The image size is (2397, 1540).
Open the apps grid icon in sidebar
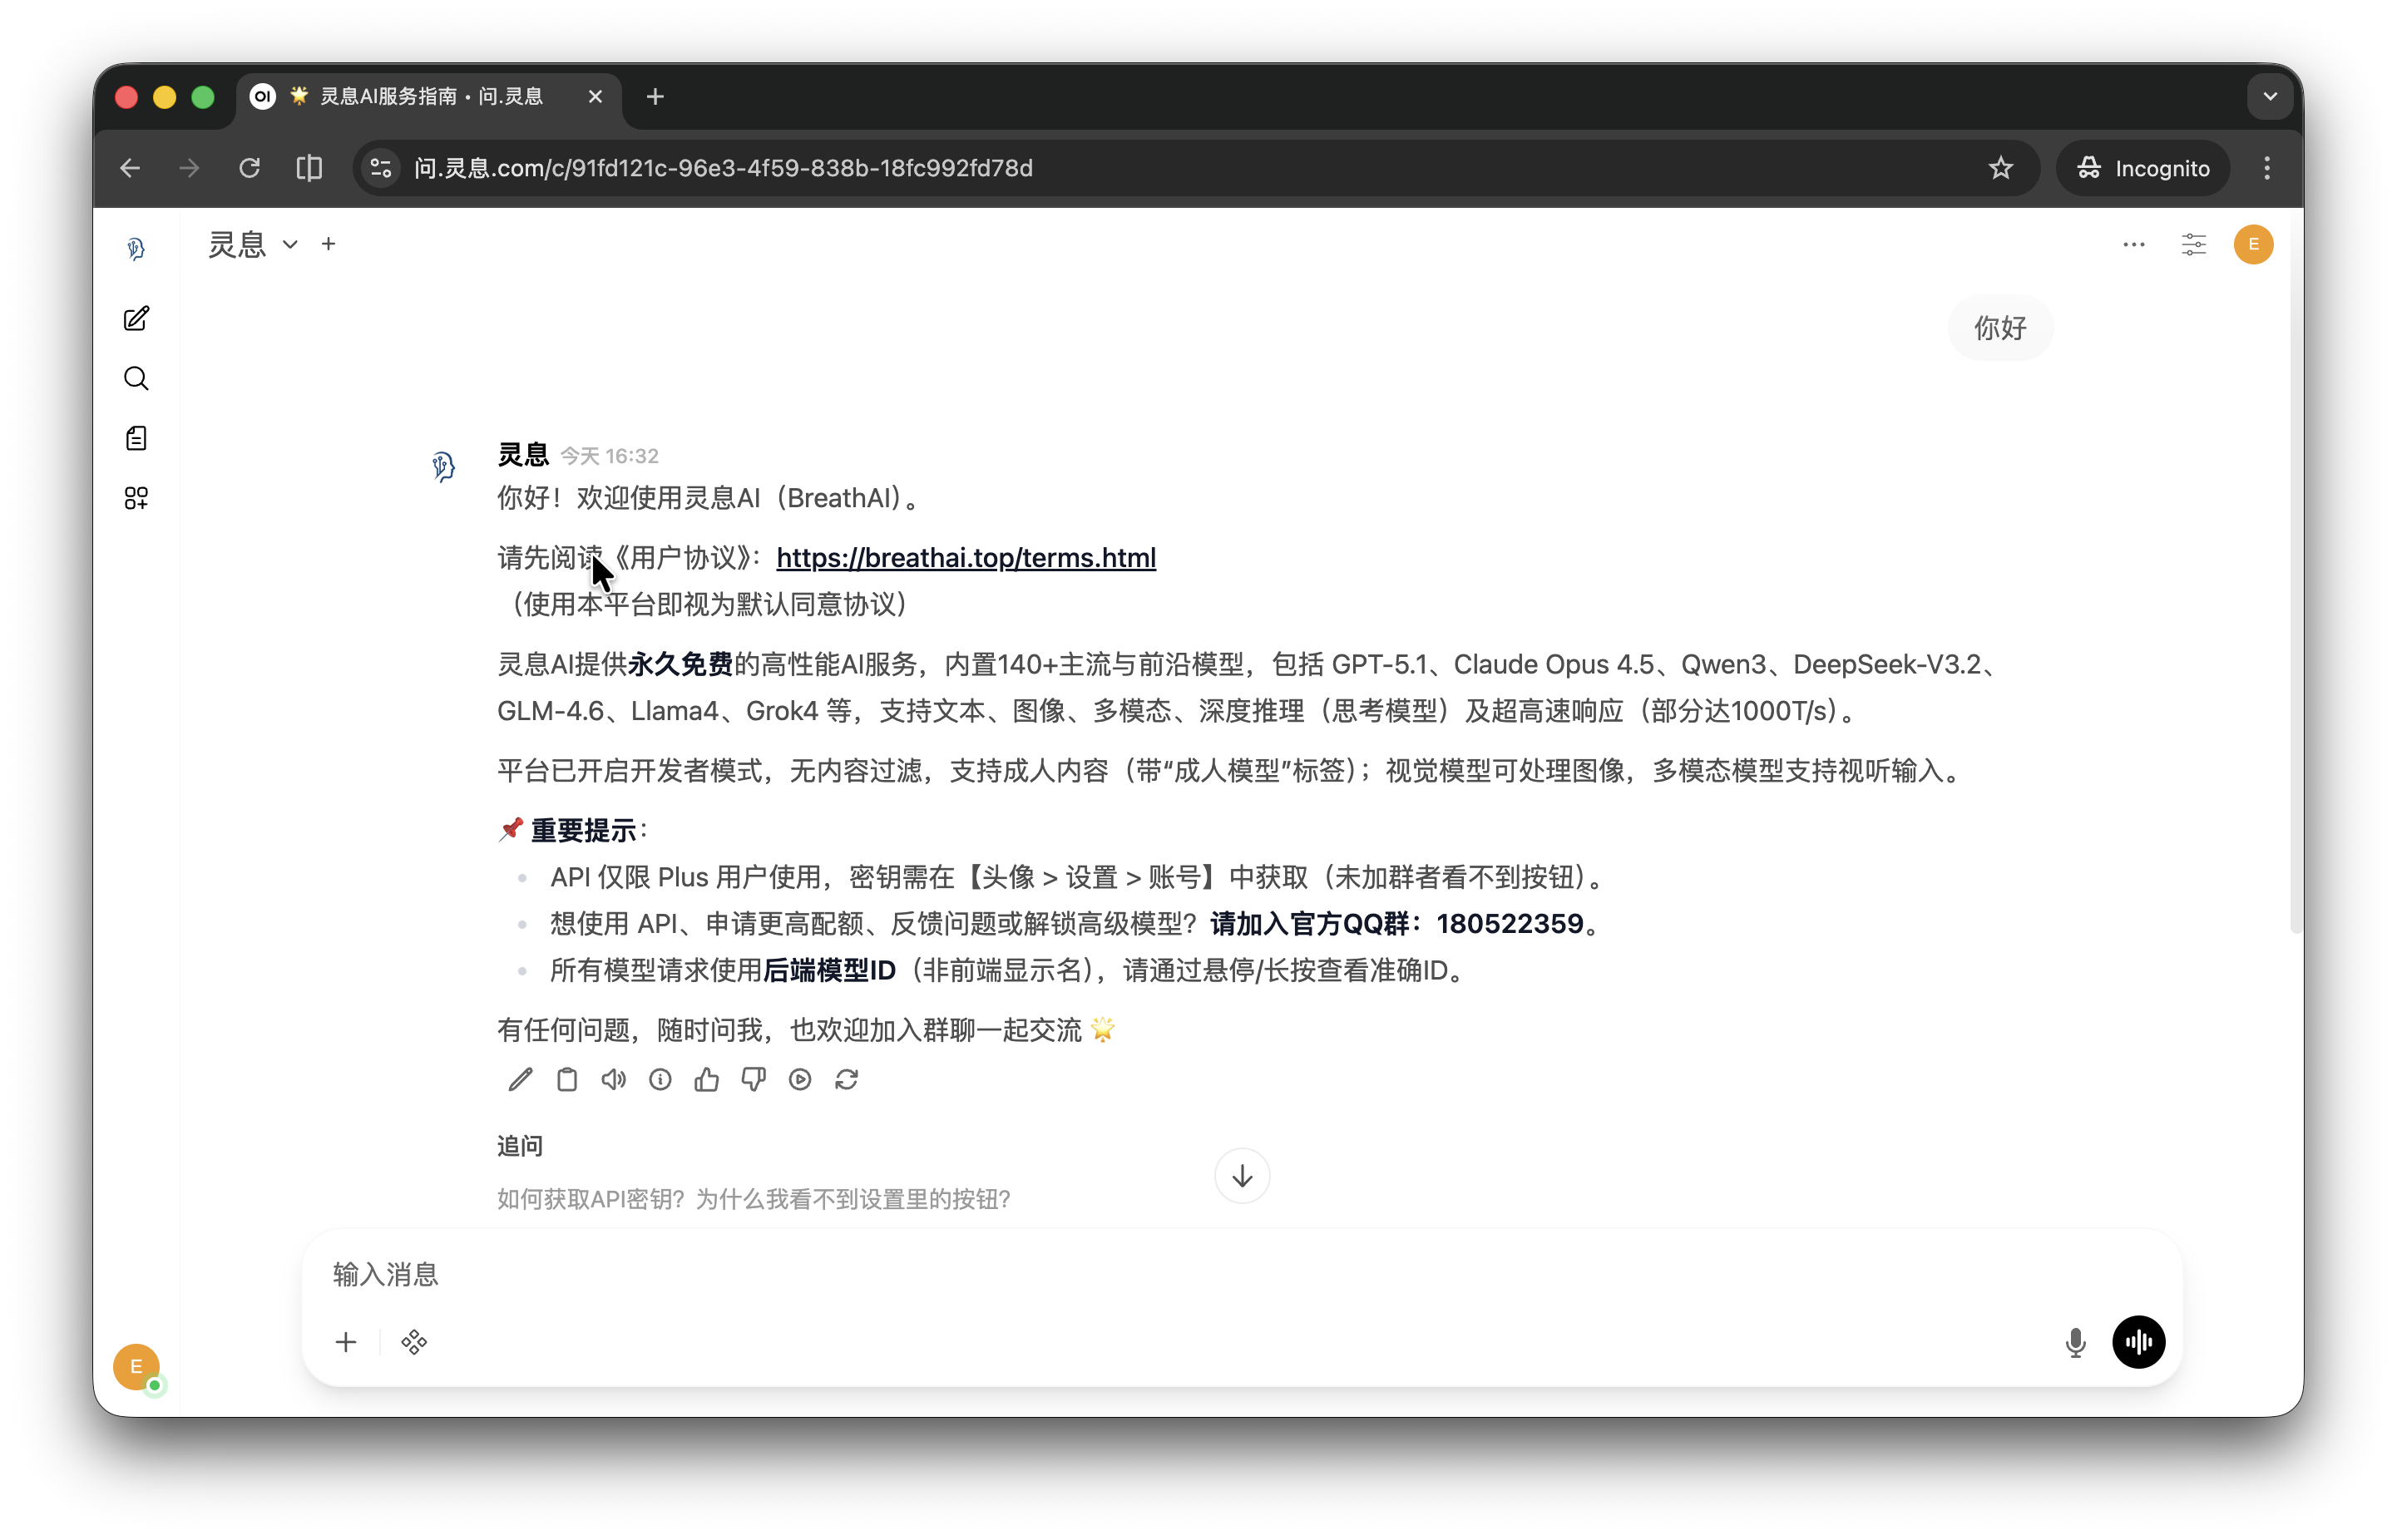tap(137, 497)
